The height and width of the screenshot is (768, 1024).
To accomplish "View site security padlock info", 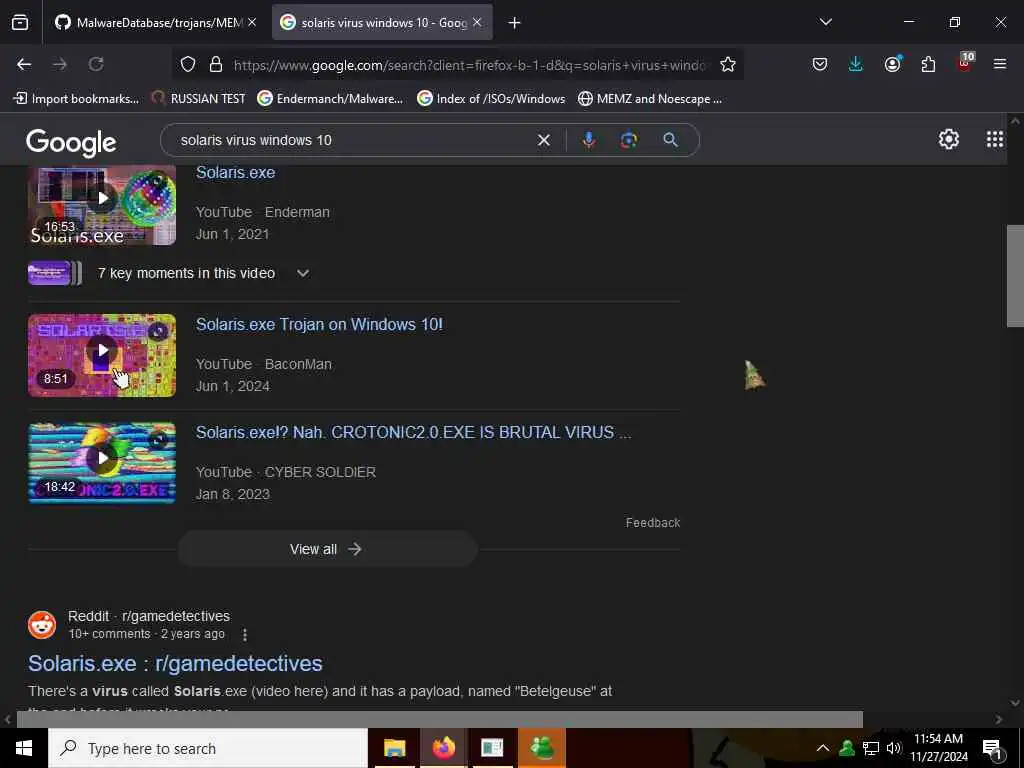I will (216, 64).
